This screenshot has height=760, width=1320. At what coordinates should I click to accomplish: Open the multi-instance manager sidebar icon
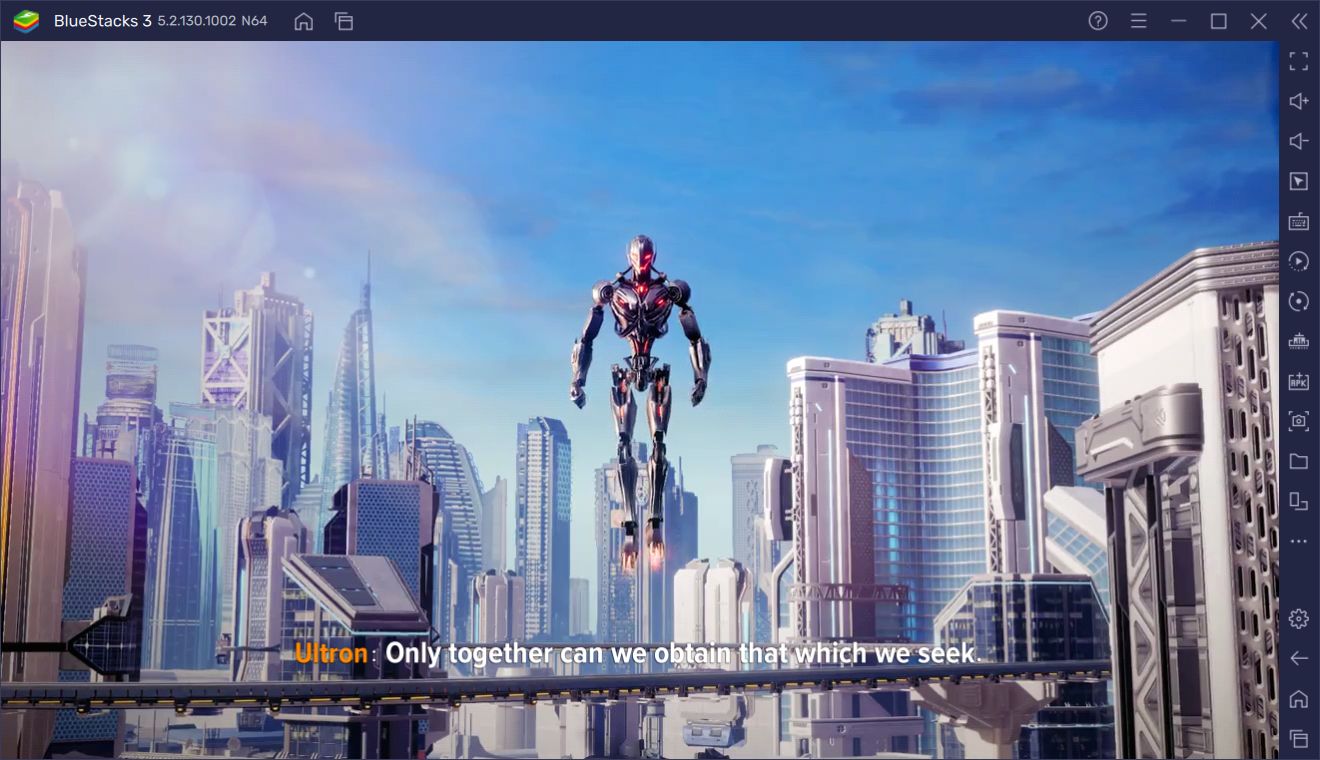pos(1299,501)
